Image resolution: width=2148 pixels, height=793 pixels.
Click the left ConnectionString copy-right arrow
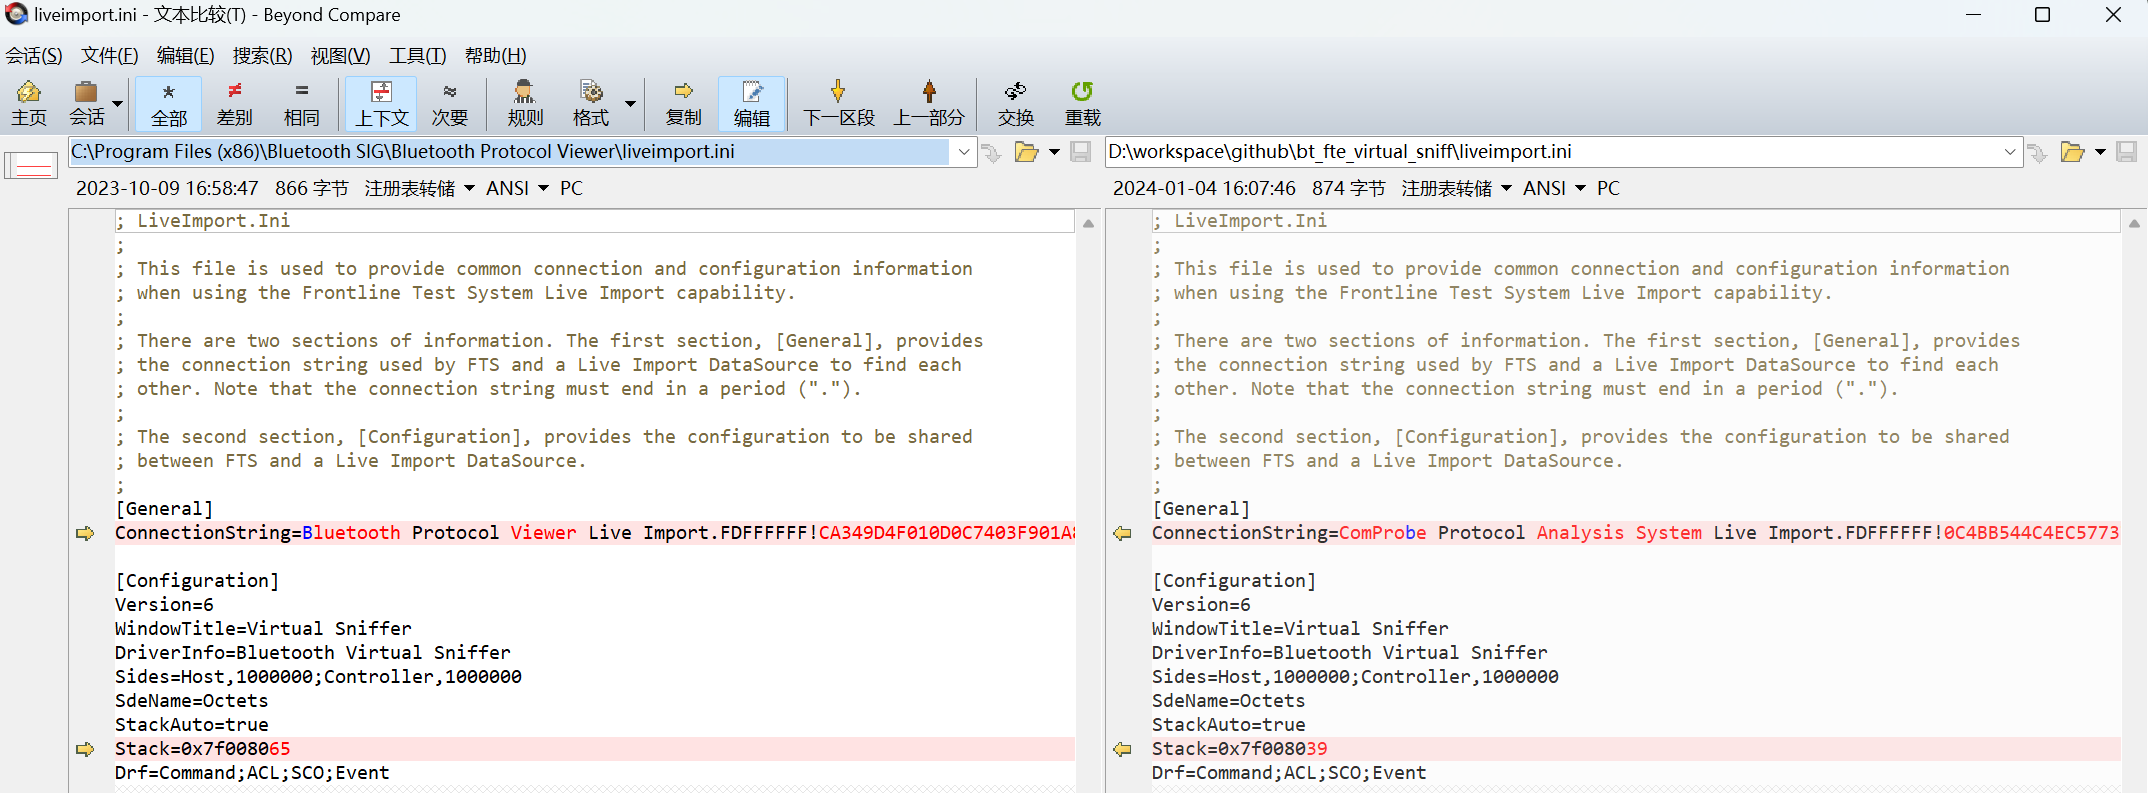pos(85,533)
